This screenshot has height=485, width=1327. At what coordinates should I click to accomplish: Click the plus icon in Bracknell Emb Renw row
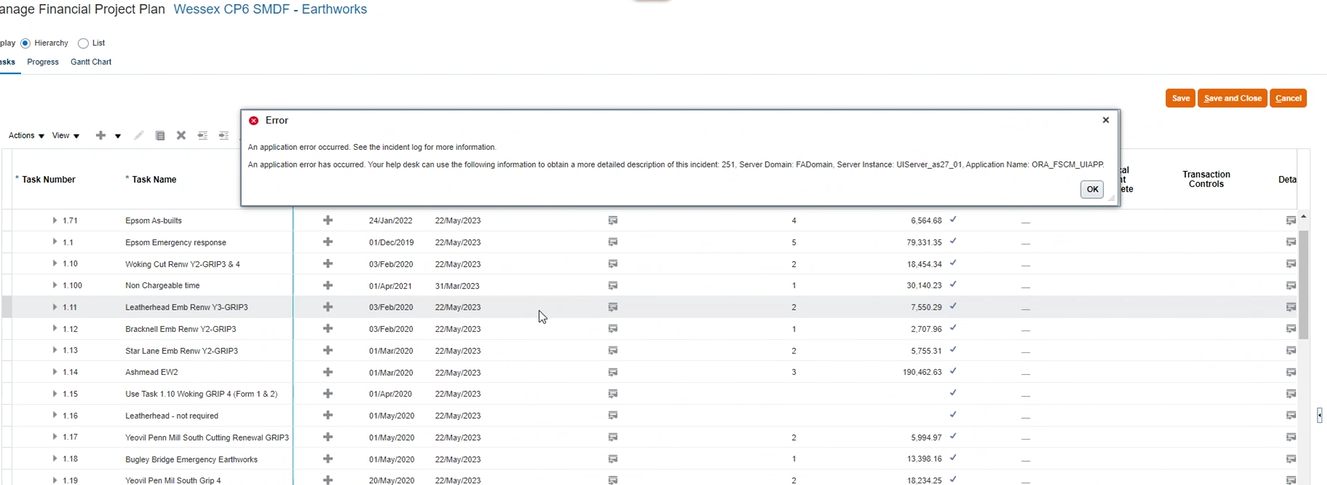coord(327,329)
